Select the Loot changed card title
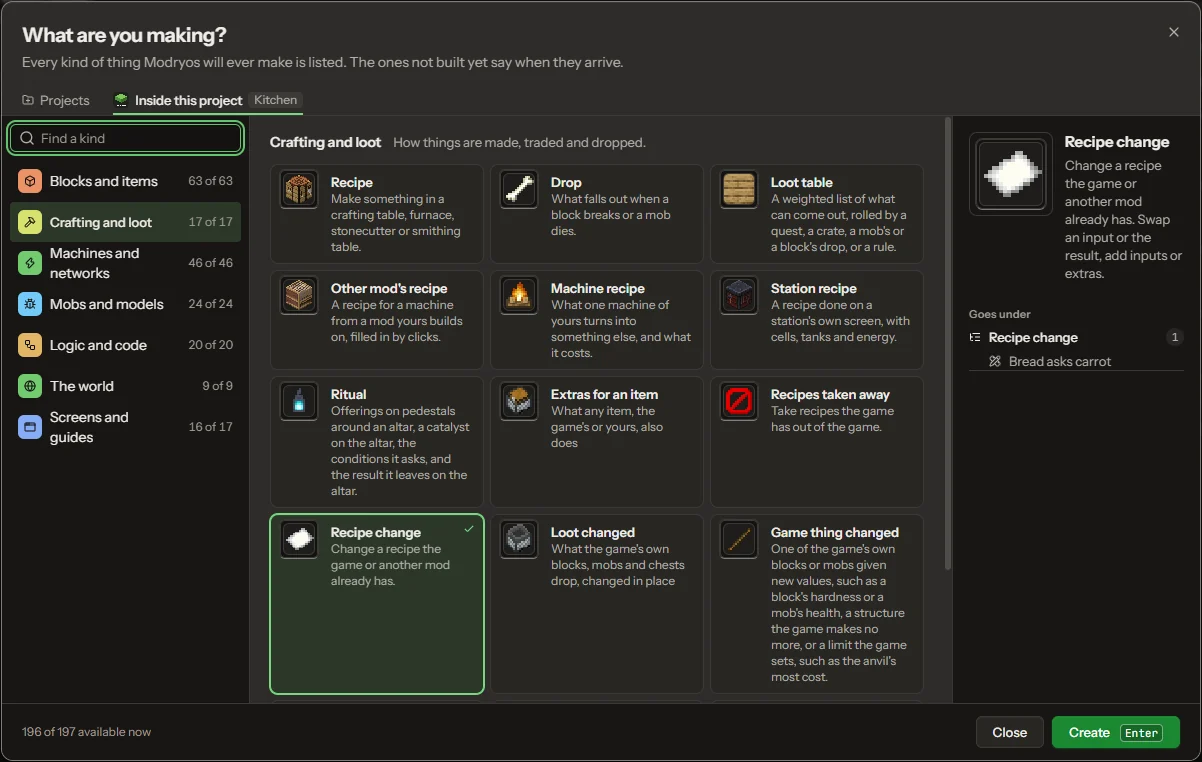Screen dimensions: 1202x762 [593, 533]
